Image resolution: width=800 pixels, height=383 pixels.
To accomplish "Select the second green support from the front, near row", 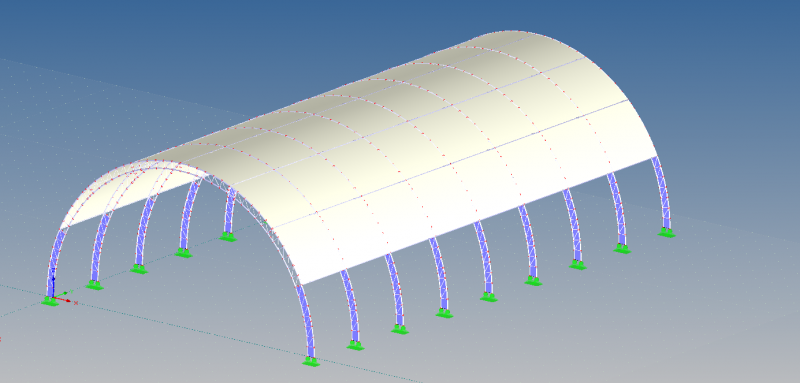I will pyautogui.click(x=355, y=346).
